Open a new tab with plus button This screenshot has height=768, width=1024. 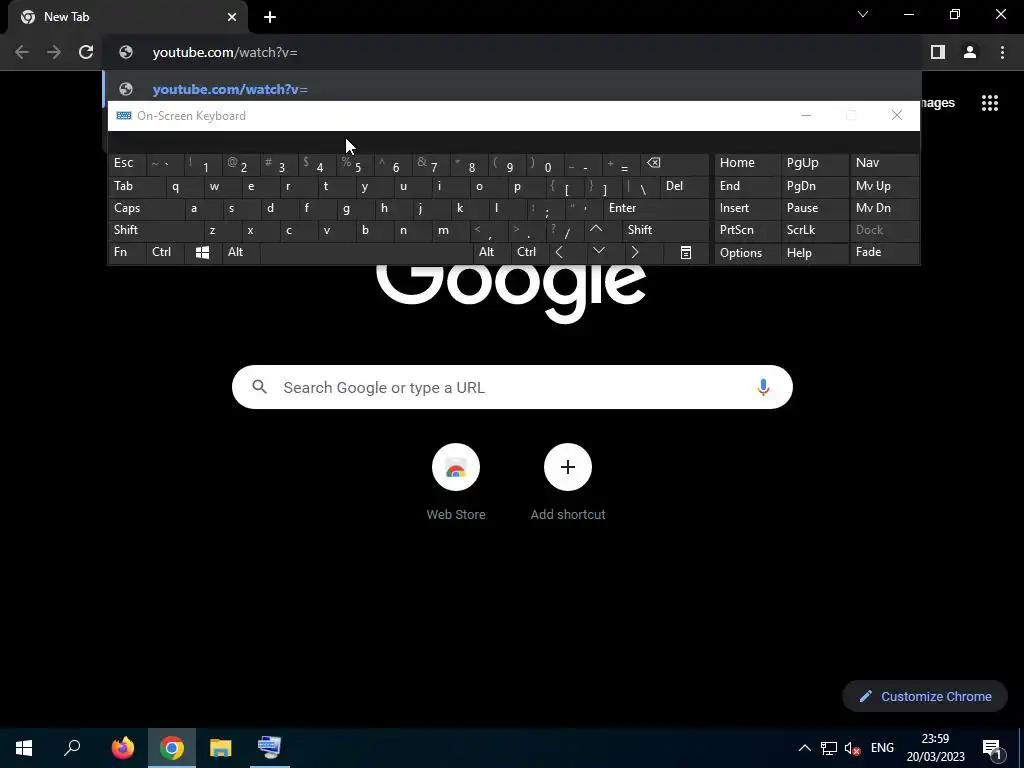click(x=270, y=17)
